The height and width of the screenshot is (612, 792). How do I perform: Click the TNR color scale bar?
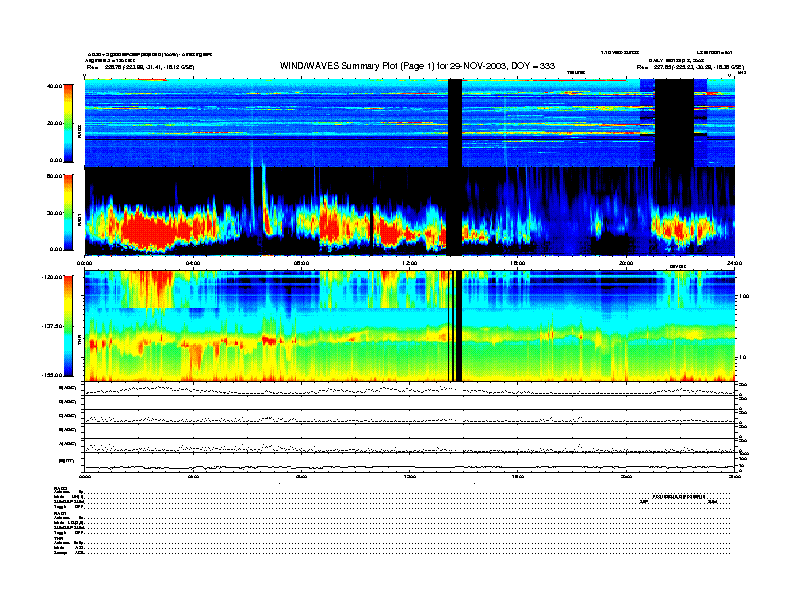(x=68, y=326)
